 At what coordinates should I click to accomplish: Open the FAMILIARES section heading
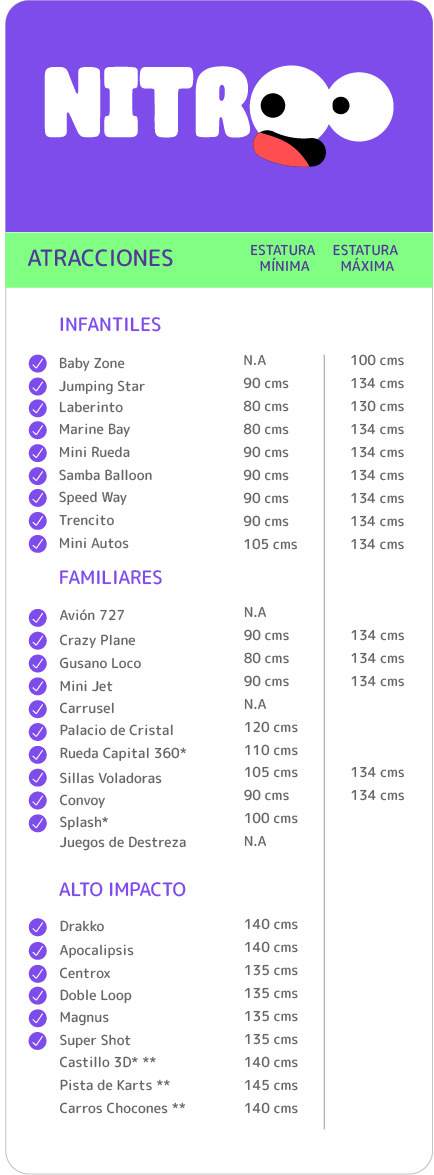(x=111, y=578)
